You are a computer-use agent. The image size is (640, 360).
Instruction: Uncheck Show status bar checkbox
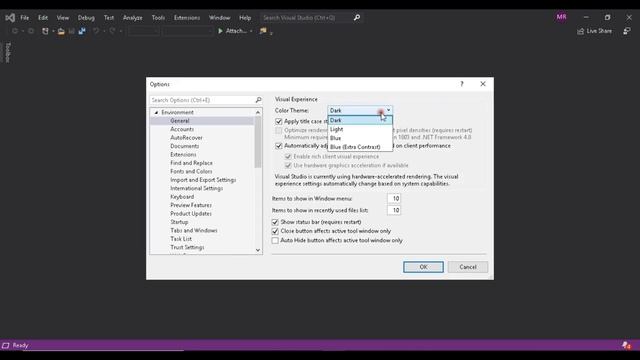[x=275, y=222]
